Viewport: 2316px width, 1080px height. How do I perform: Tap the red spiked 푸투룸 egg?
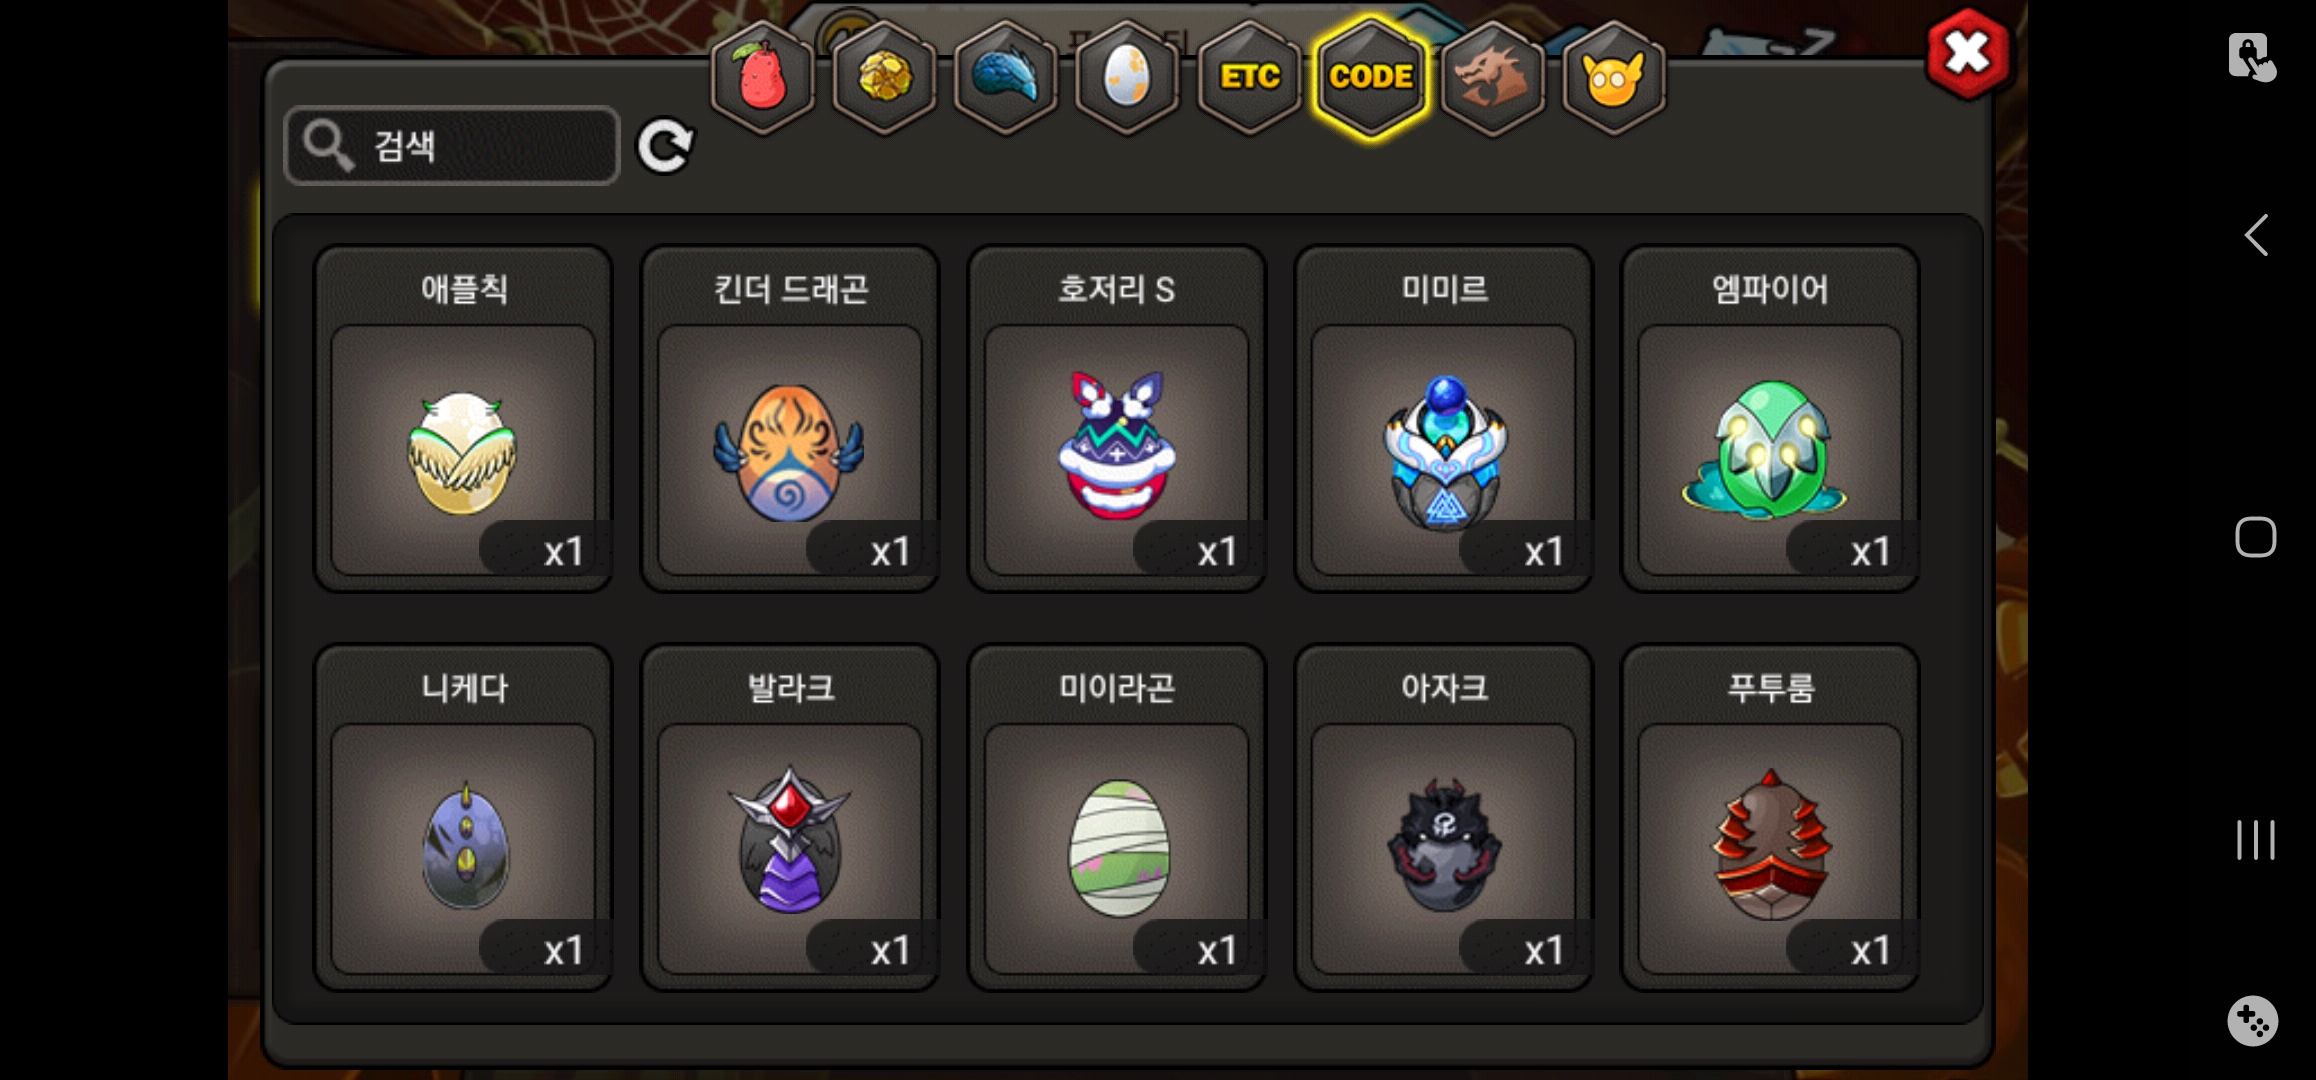[x=1770, y=818]
